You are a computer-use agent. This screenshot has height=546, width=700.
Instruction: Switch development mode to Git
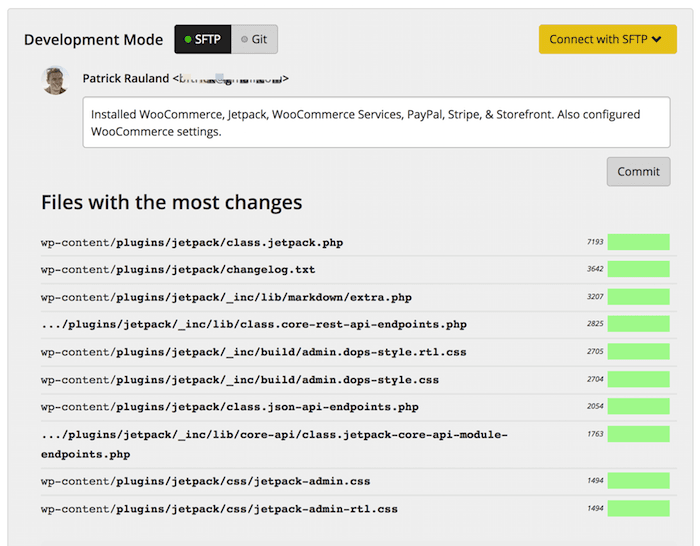pos(254,39)
